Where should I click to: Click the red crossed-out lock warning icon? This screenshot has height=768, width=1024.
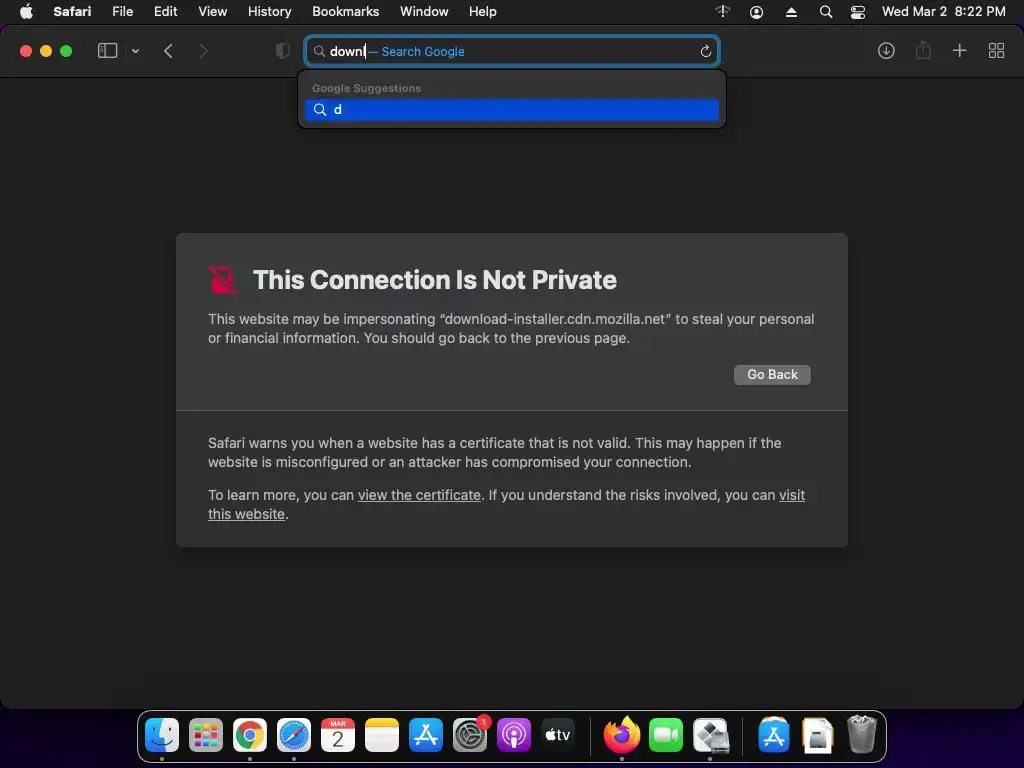(x=223, y=280)
